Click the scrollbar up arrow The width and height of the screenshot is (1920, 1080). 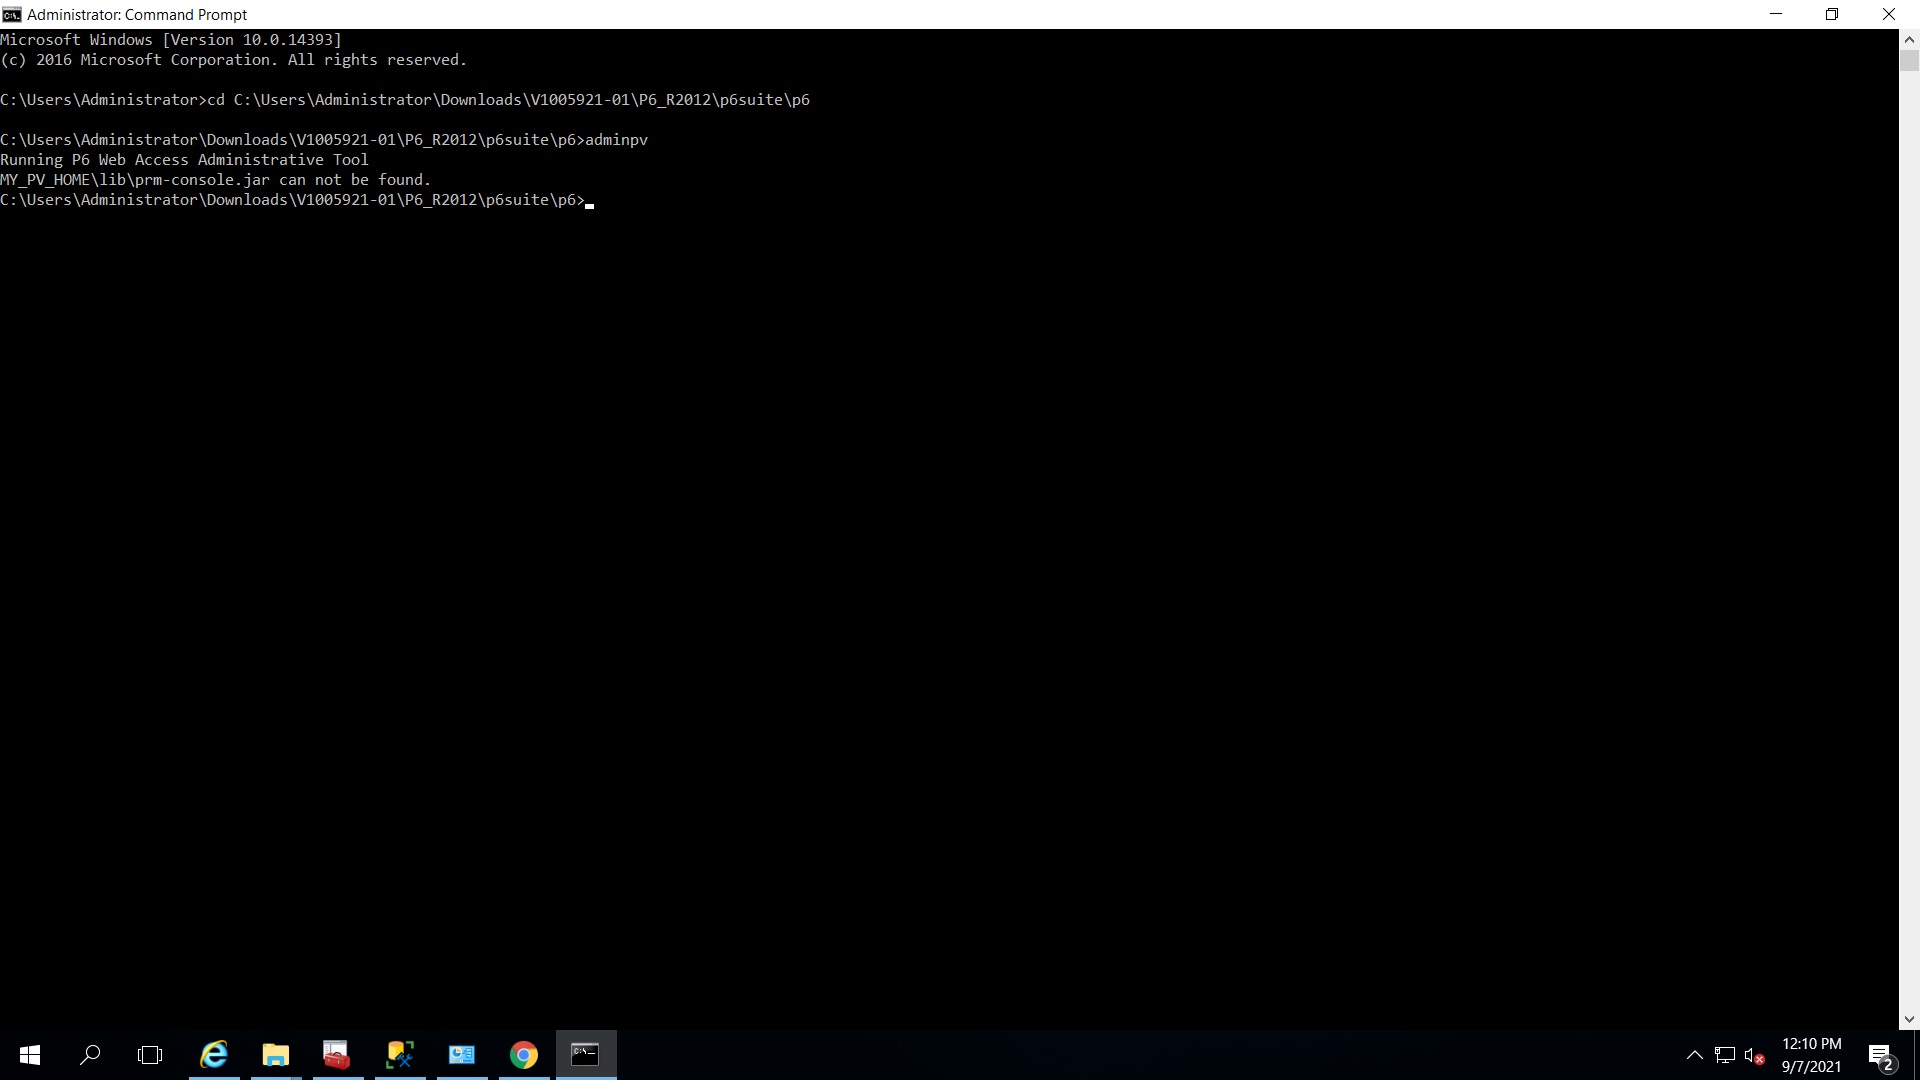coord(1909,40)
